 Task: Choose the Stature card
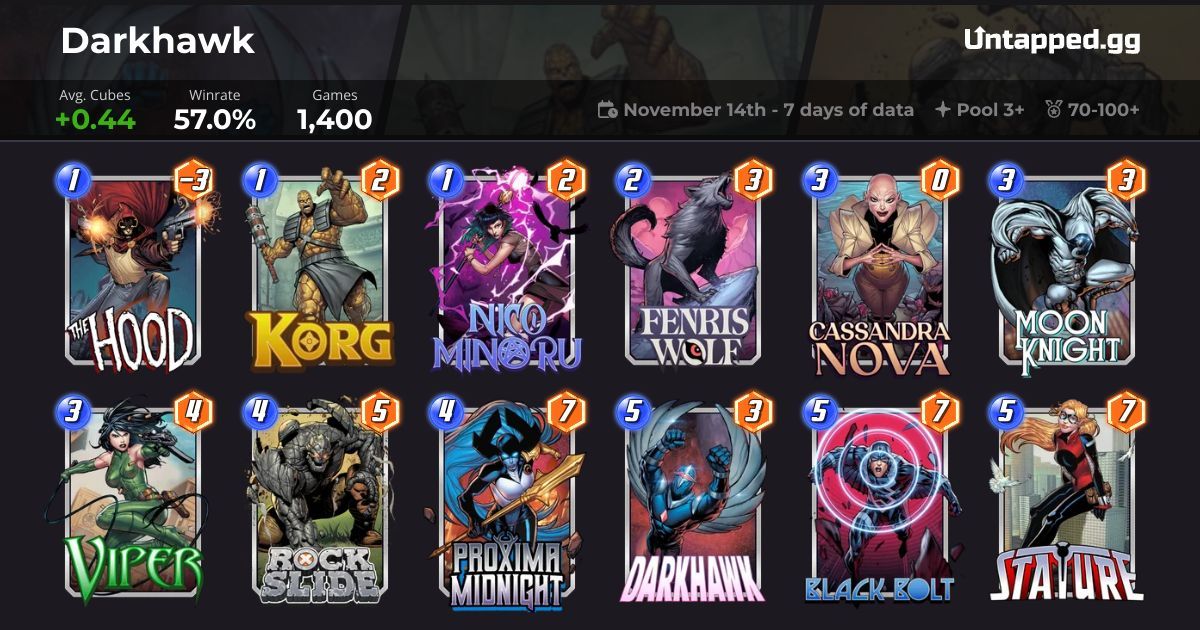[x=1067, y=500]
